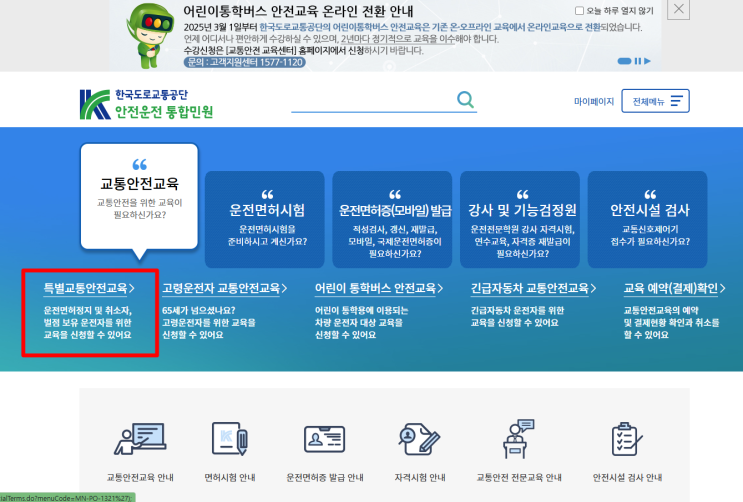Open 긴급자동차 교통안전교육 link
Image resolution: width=743 pixels, height=502 pixels.
(533, 288)
